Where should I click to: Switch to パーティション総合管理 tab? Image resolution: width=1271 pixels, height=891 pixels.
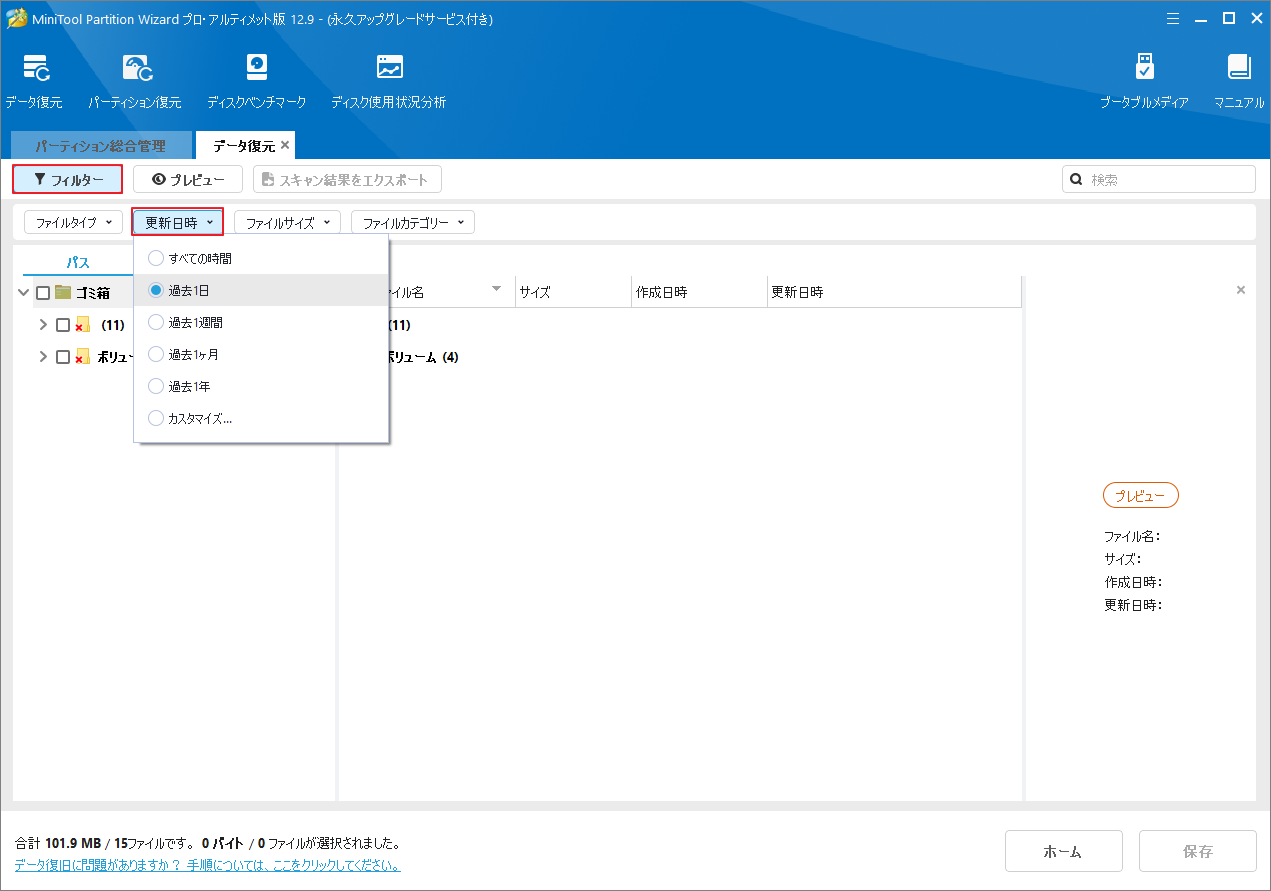pyautogui.click(x=101, y=145)
